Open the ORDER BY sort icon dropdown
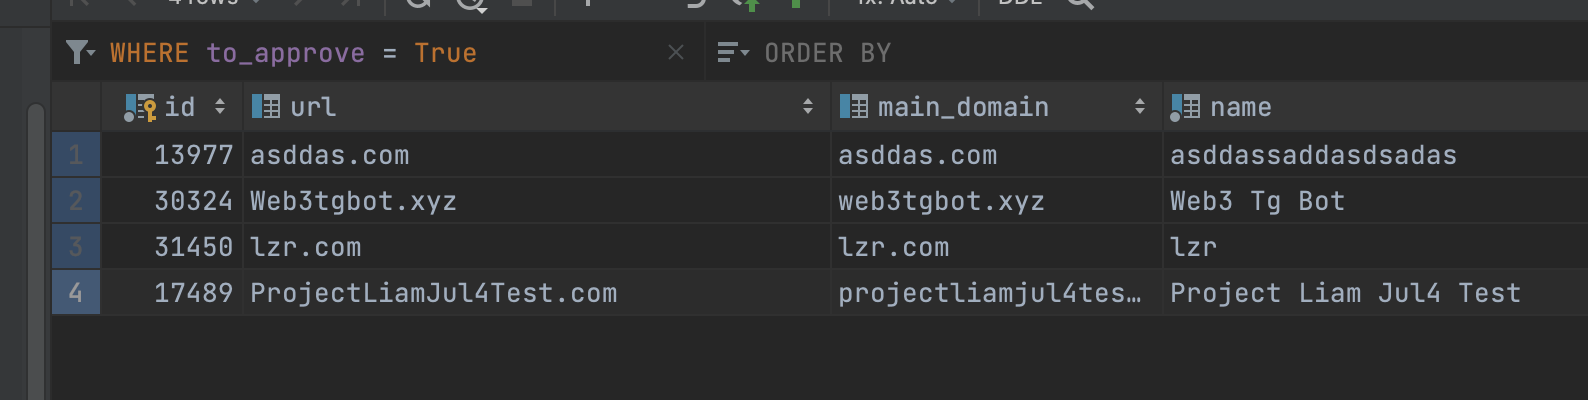This screenshot has width=1588, height=400. click(732, 52)
